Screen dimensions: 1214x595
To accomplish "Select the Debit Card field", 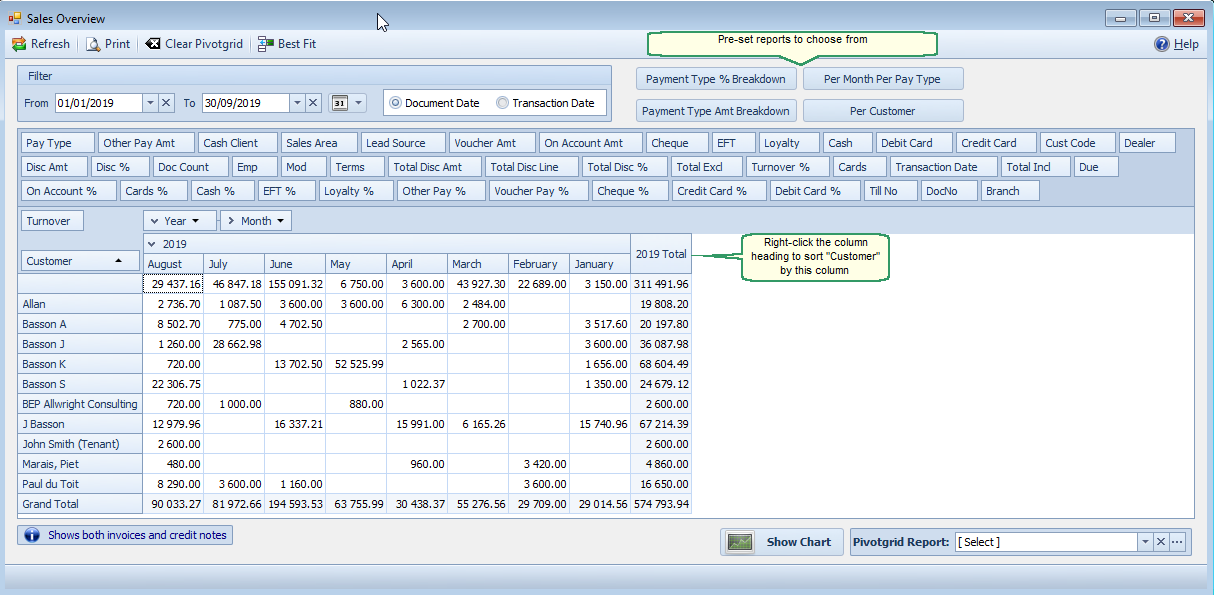I will [914, 143].
